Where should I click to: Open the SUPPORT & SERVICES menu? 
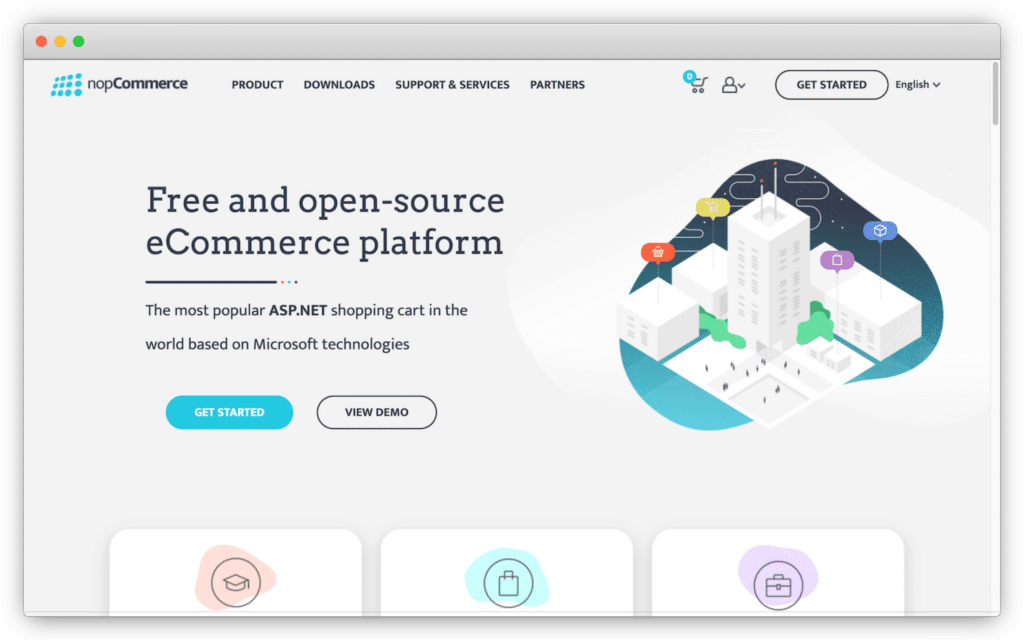(452, 85)
